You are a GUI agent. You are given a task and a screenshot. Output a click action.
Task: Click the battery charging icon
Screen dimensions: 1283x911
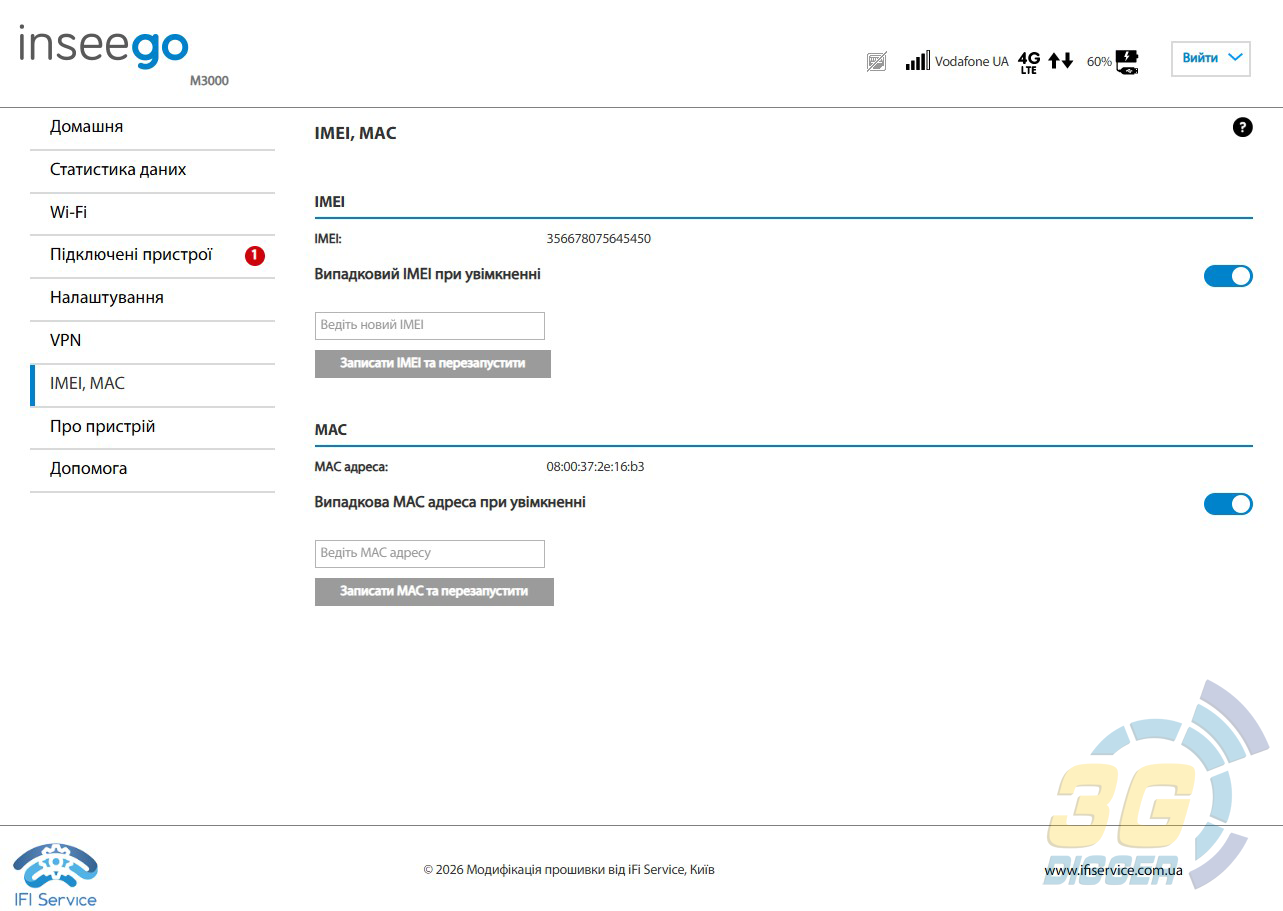(x=1127, y=62)
